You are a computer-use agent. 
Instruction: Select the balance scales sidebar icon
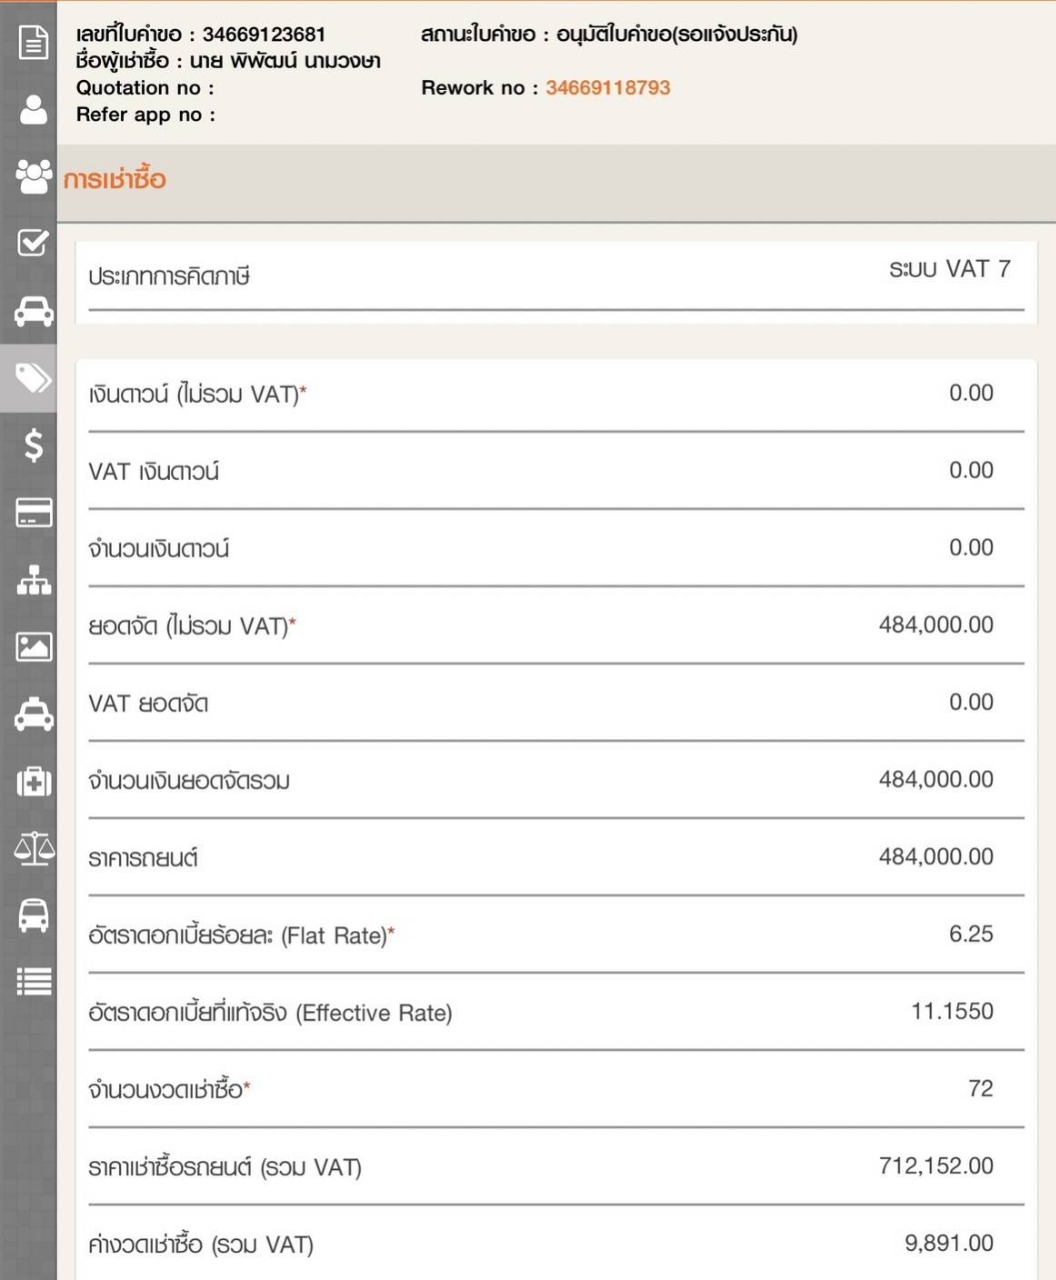tap(33, 848)
